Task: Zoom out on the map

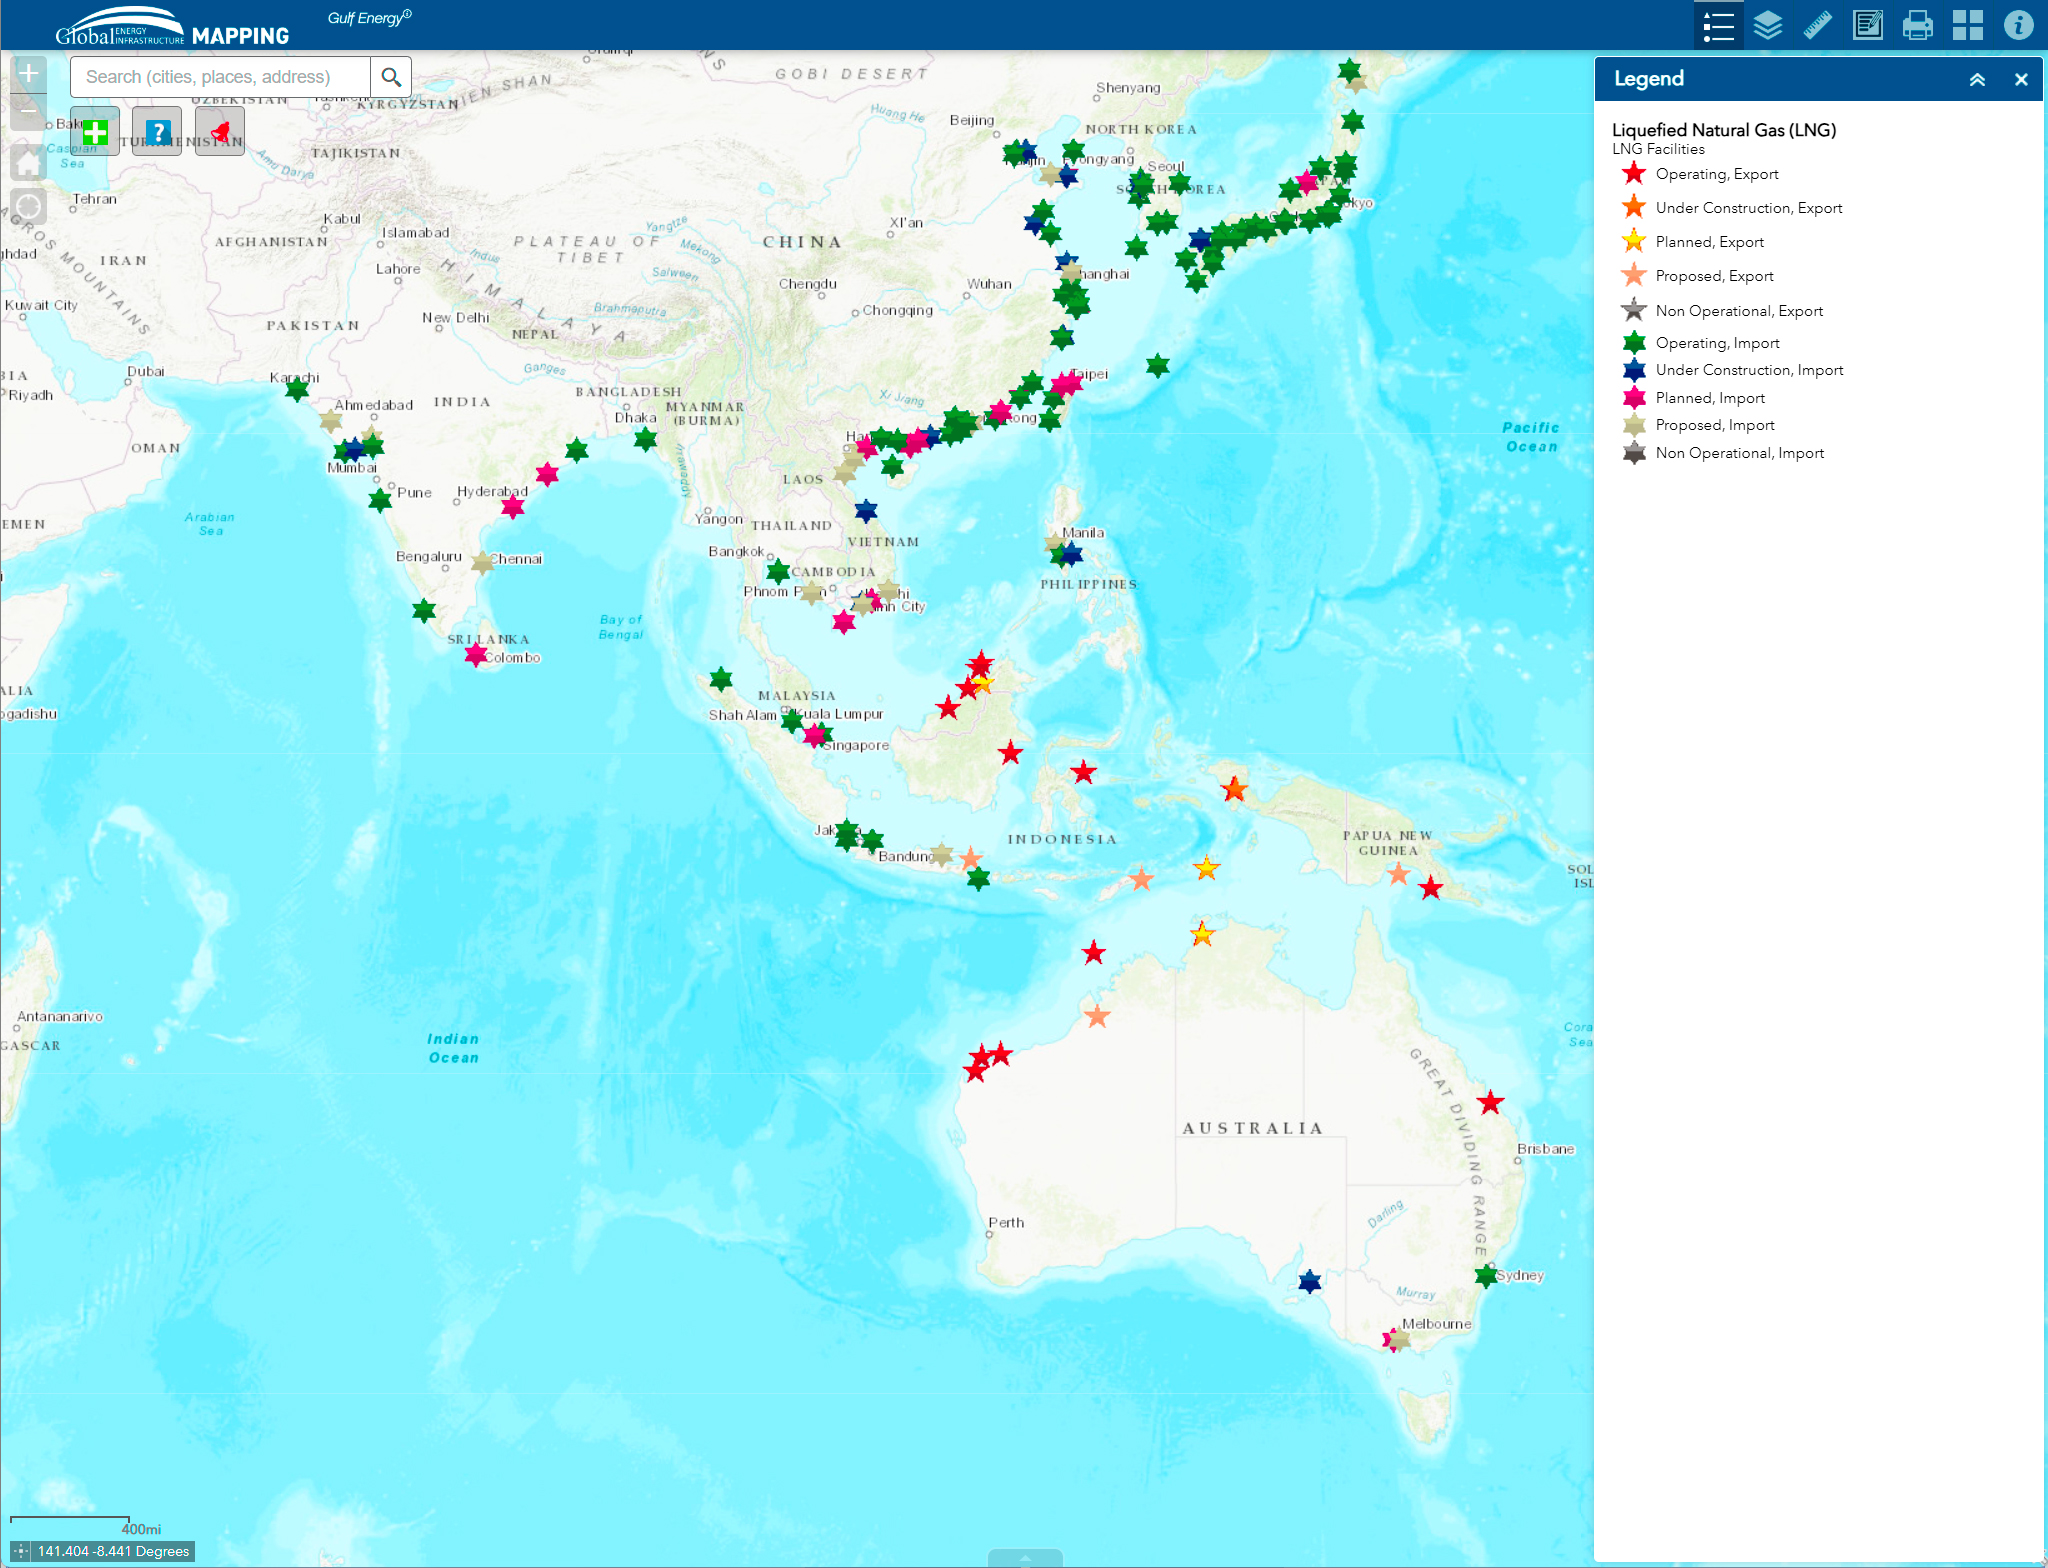Action: pyautogui.click(x=29, y=112)
